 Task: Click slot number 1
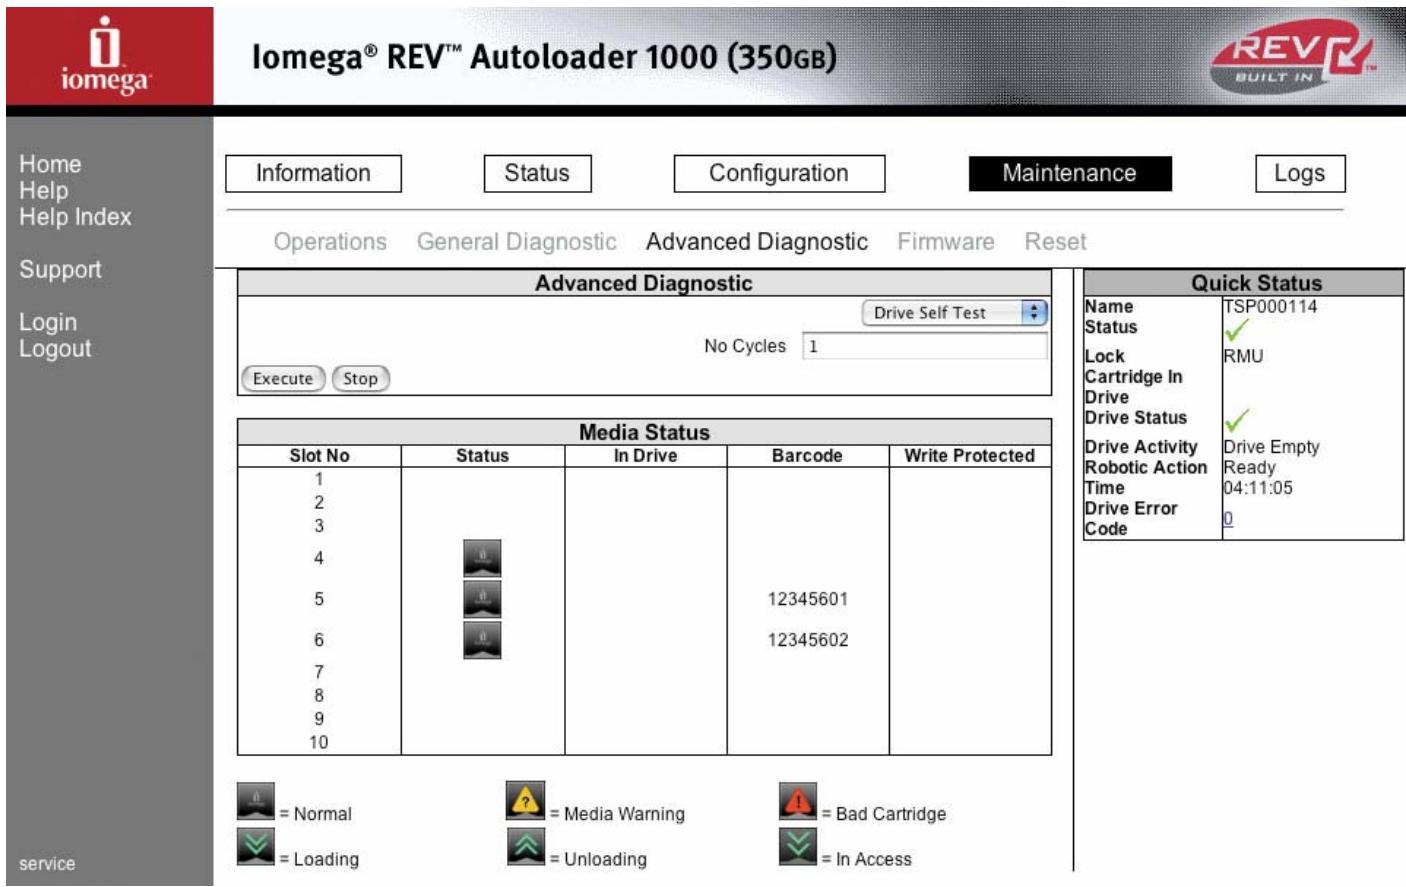point(319,479)
